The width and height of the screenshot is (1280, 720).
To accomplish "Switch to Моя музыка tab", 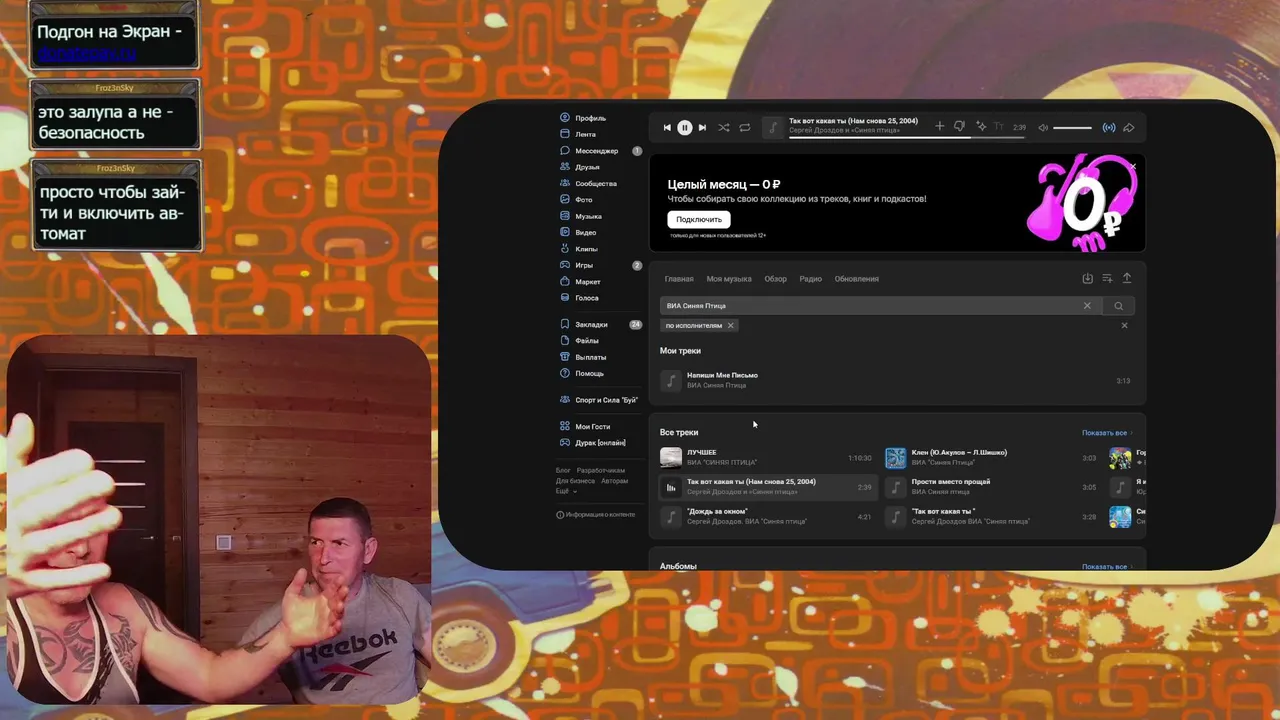I will pos(729,279).
